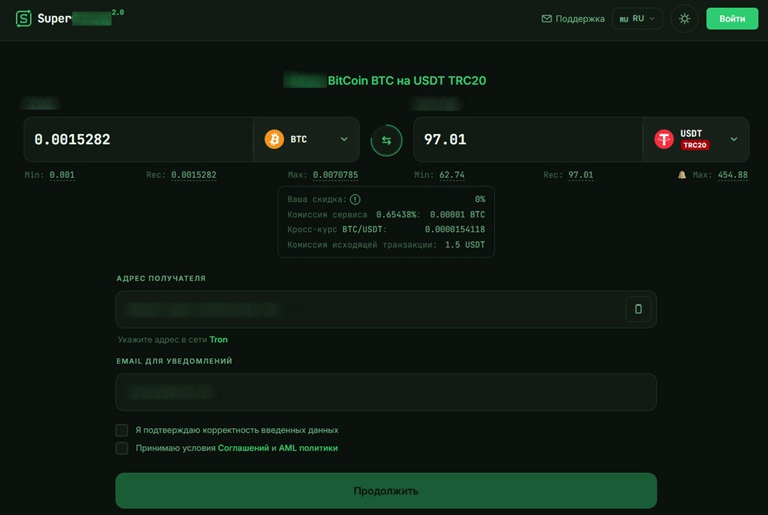This screenshot has height=515, width=768.
Task: Click the email for notifications field
Action: [x=386, y=392]
